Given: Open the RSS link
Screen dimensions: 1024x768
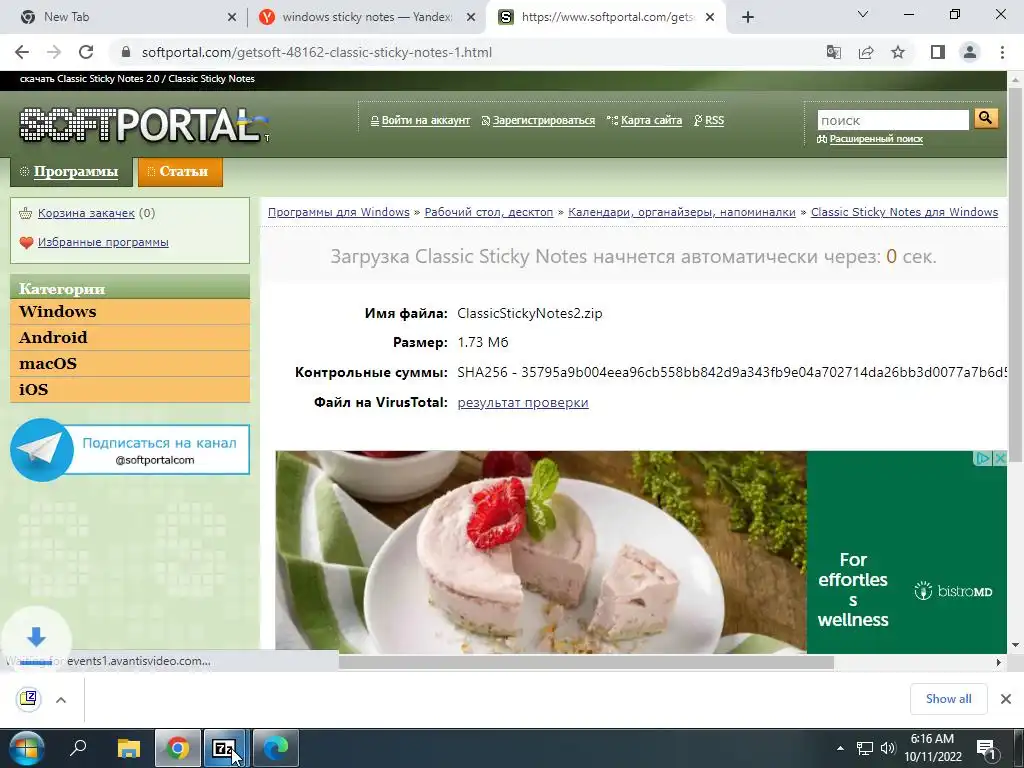Looking at the screenshot, I should click(x=714, y=120).
